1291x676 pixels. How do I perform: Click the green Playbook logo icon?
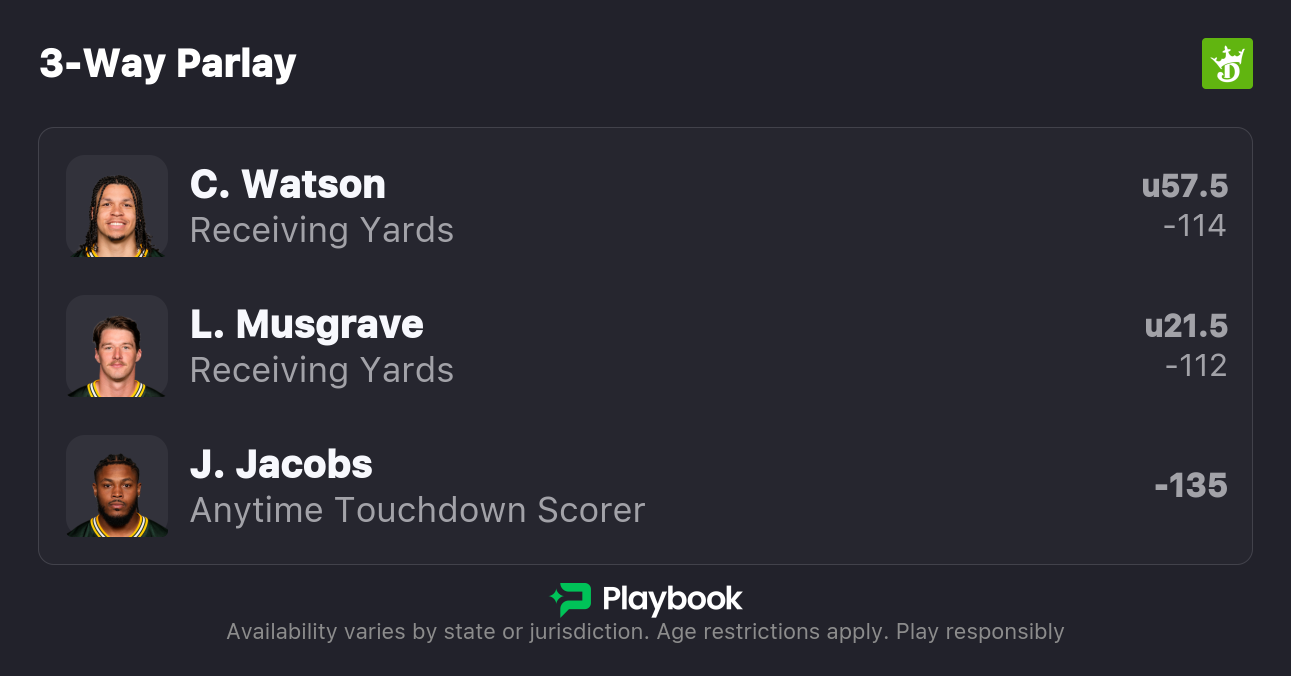571,599
